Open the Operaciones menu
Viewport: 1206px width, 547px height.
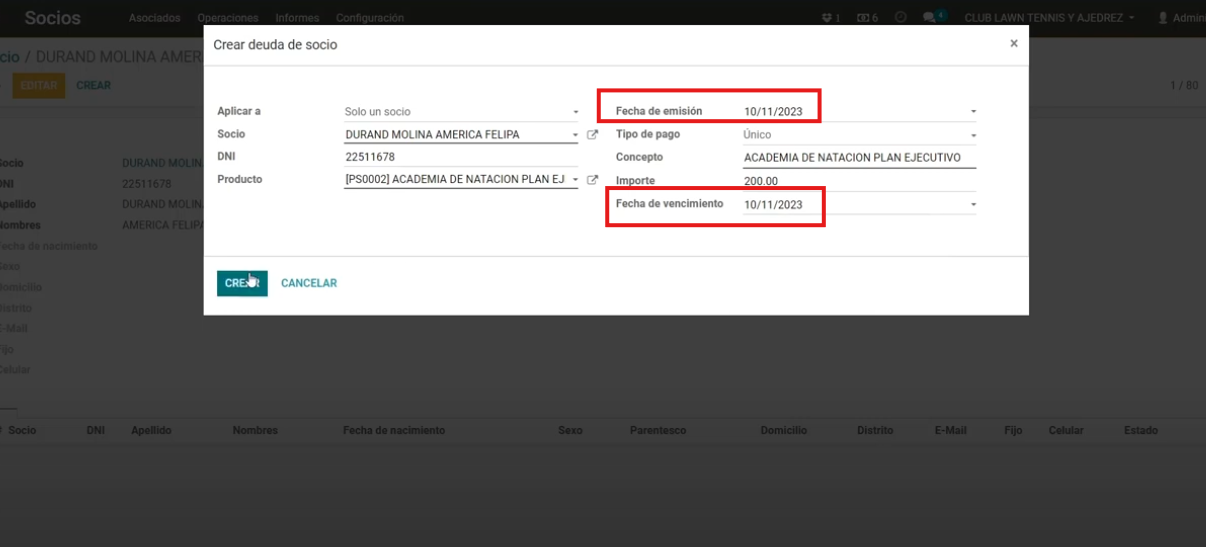[x=228, y=18]
